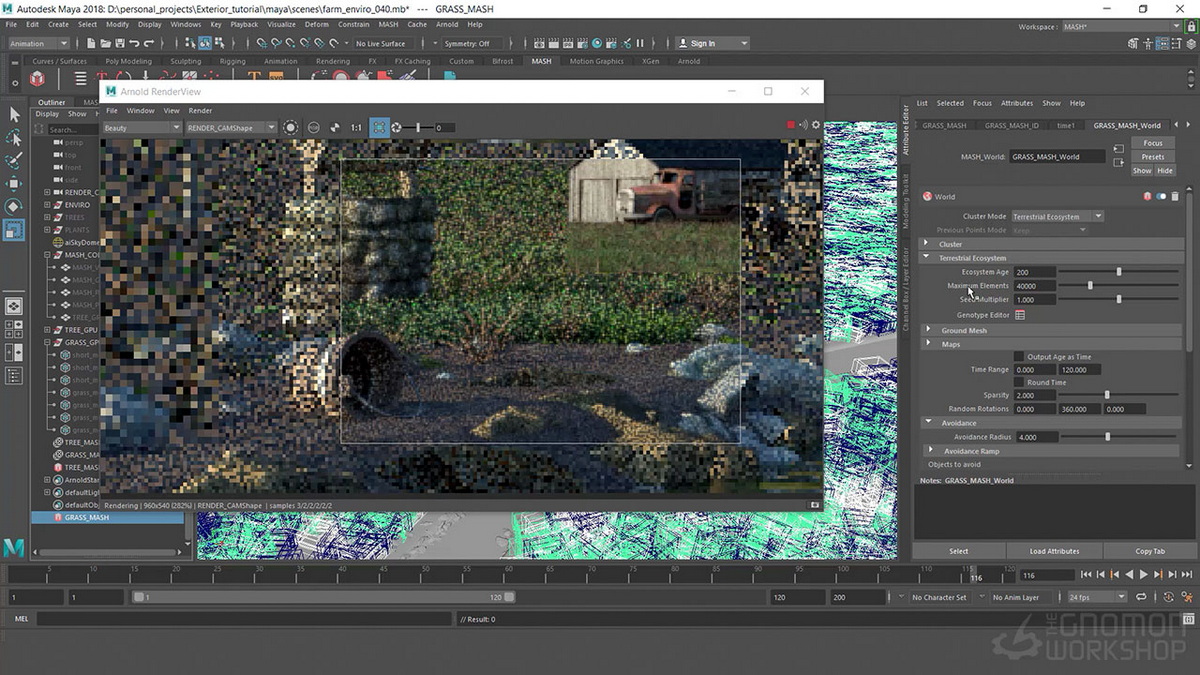1200x675 pixels.
Task: Click Go to Start of playback range
Action: pyautogui.click(x=1087, y=575)
